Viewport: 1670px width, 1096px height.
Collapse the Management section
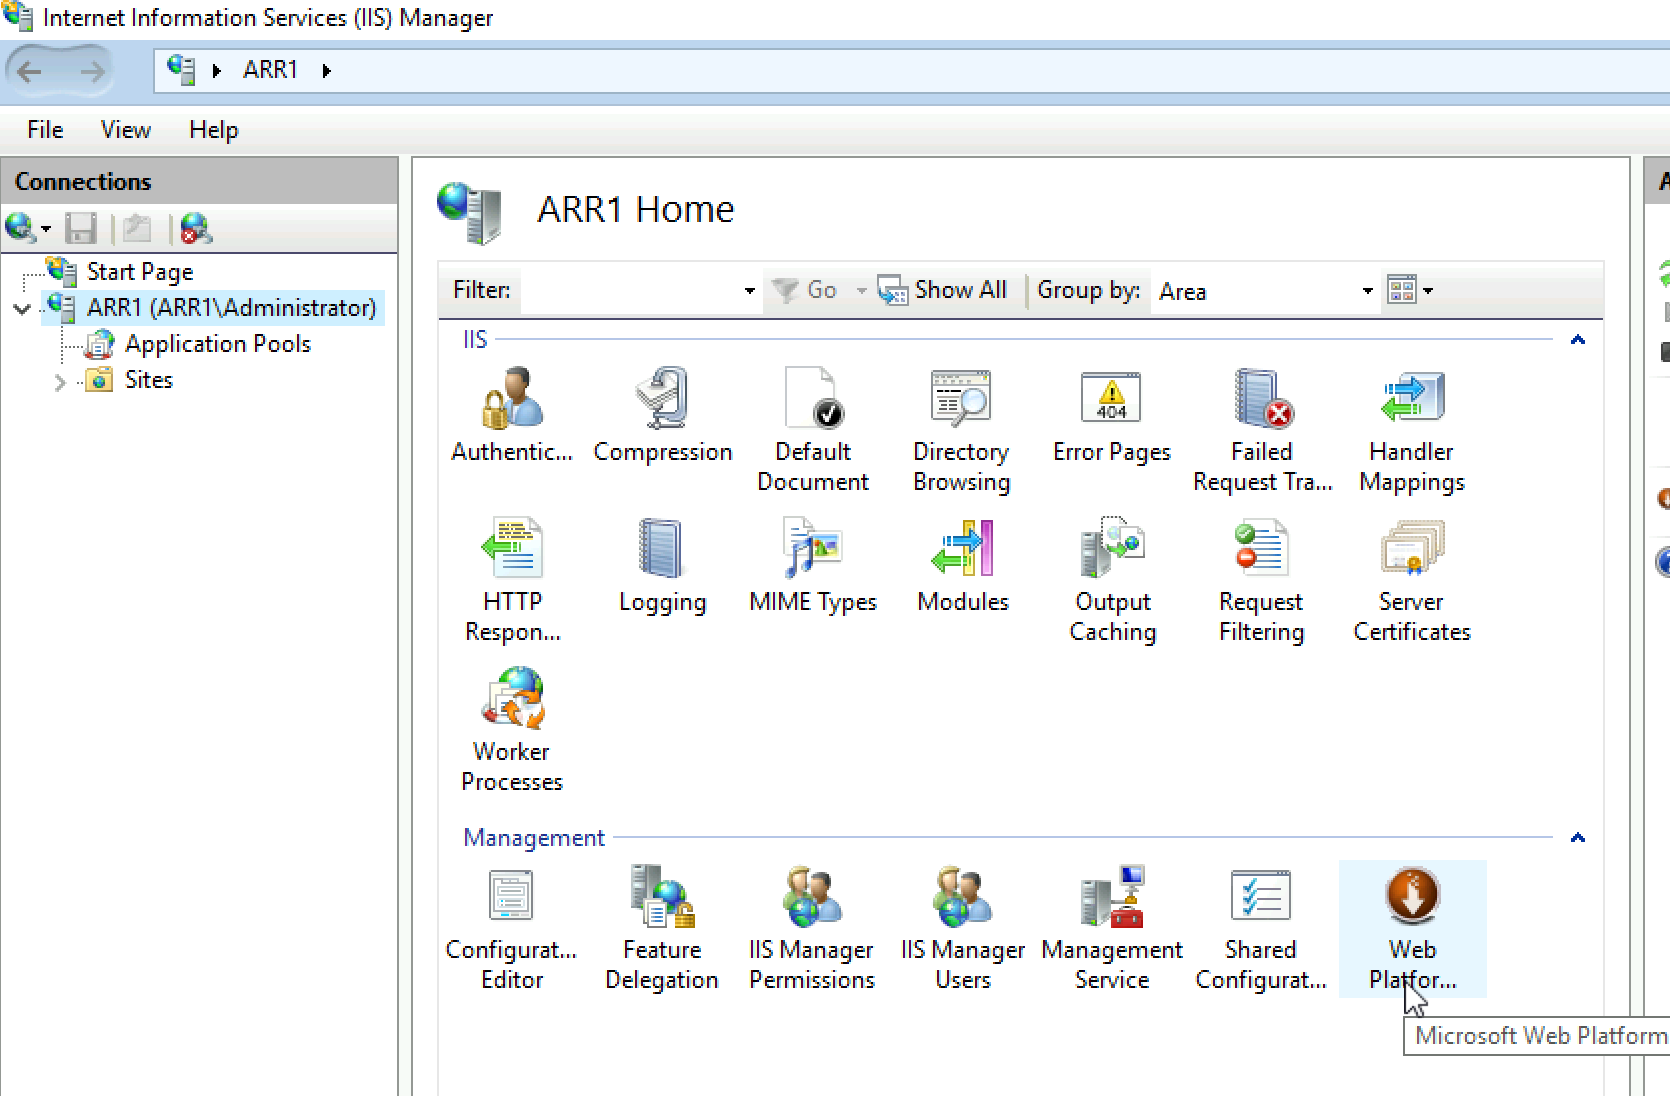point(1578,838)
